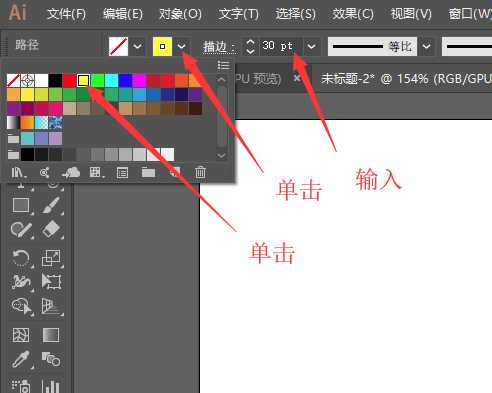Open the 编辑(E) menu

point(123,14)
